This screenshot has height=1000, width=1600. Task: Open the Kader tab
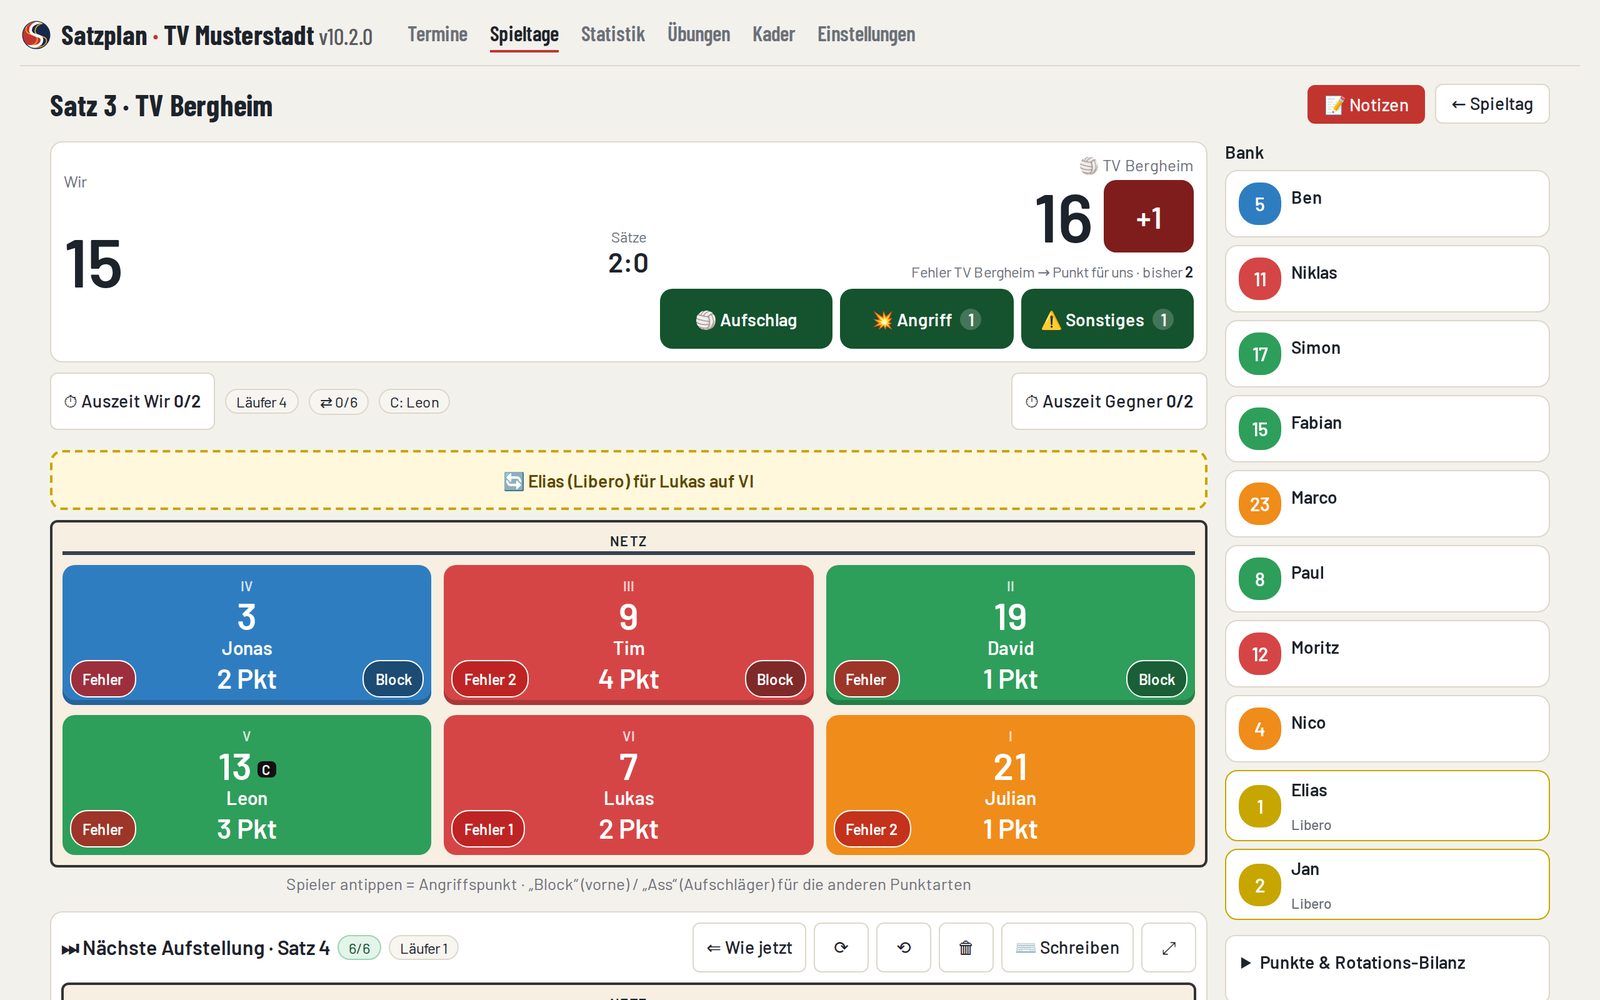click(774, 34)
